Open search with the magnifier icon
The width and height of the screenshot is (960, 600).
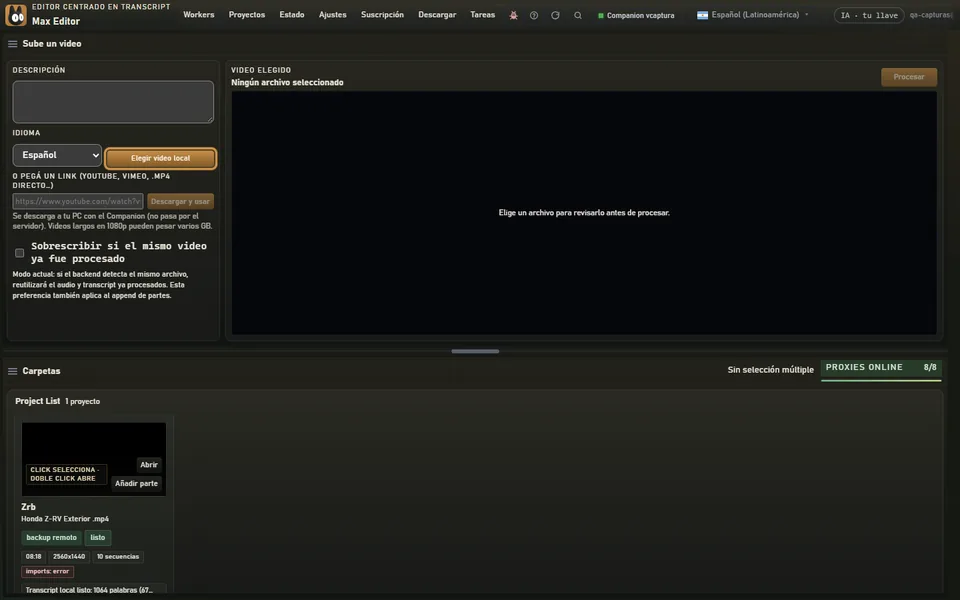click(577, 15)
